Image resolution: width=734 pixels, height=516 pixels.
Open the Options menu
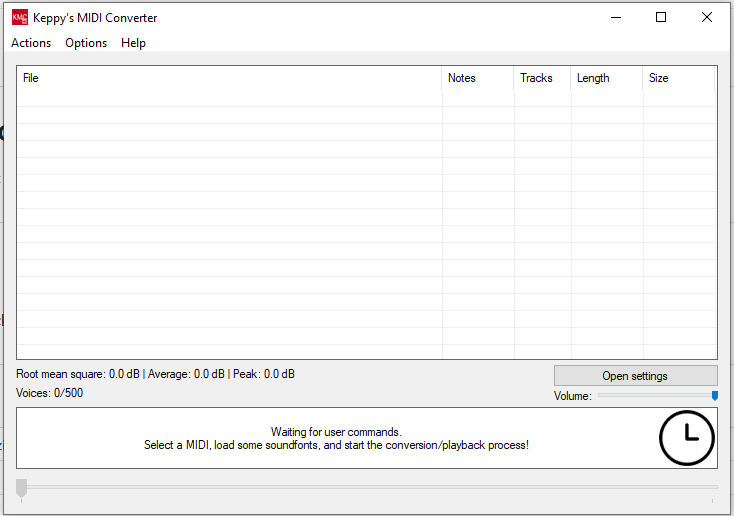[x=86, y=43]
